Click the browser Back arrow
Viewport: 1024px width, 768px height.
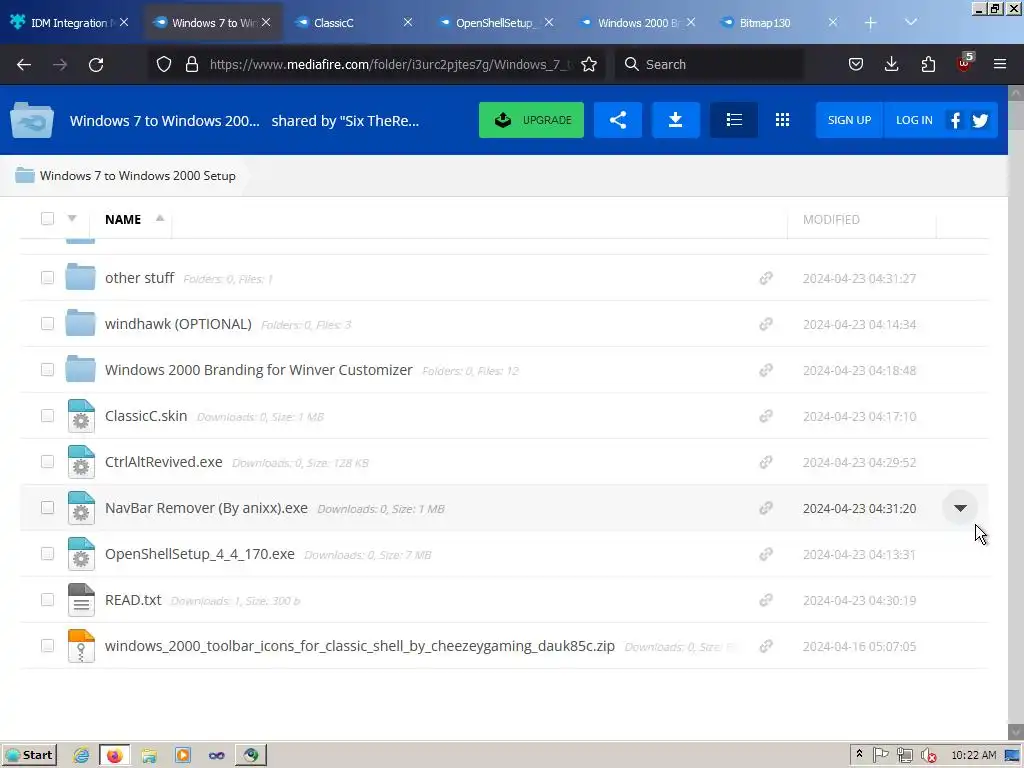pos(24,65)
